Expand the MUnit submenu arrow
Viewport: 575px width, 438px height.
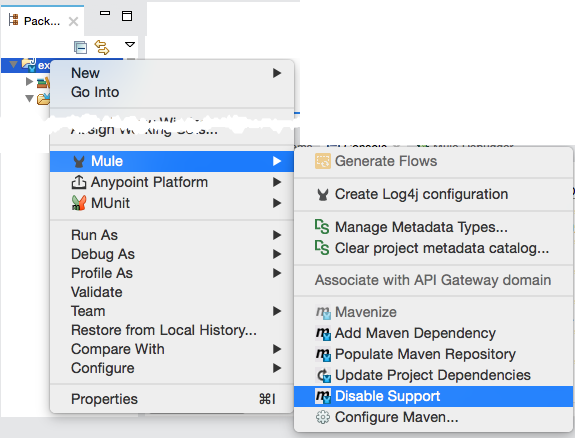(277, 203)
